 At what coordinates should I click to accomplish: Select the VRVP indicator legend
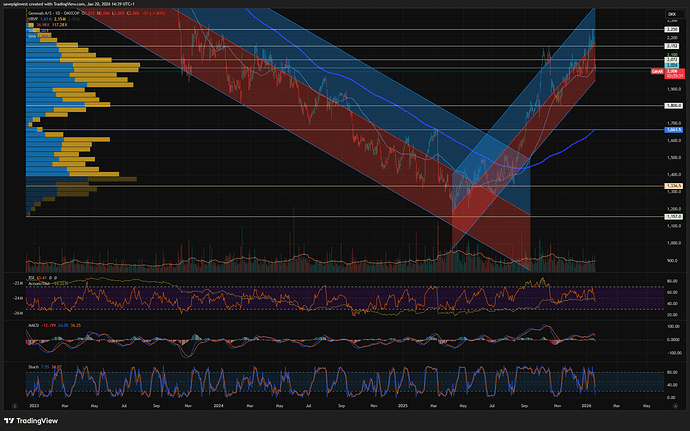(33, 19)
